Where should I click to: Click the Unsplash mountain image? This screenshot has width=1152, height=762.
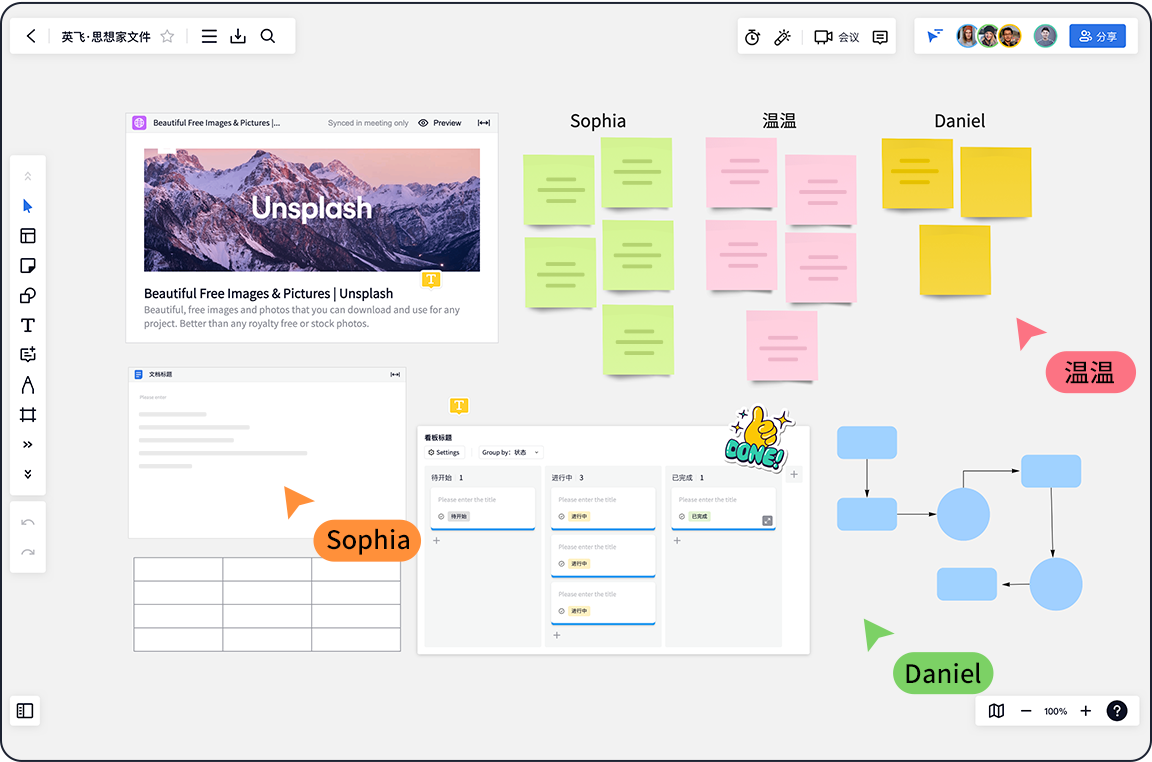click(x=312, y=209)
